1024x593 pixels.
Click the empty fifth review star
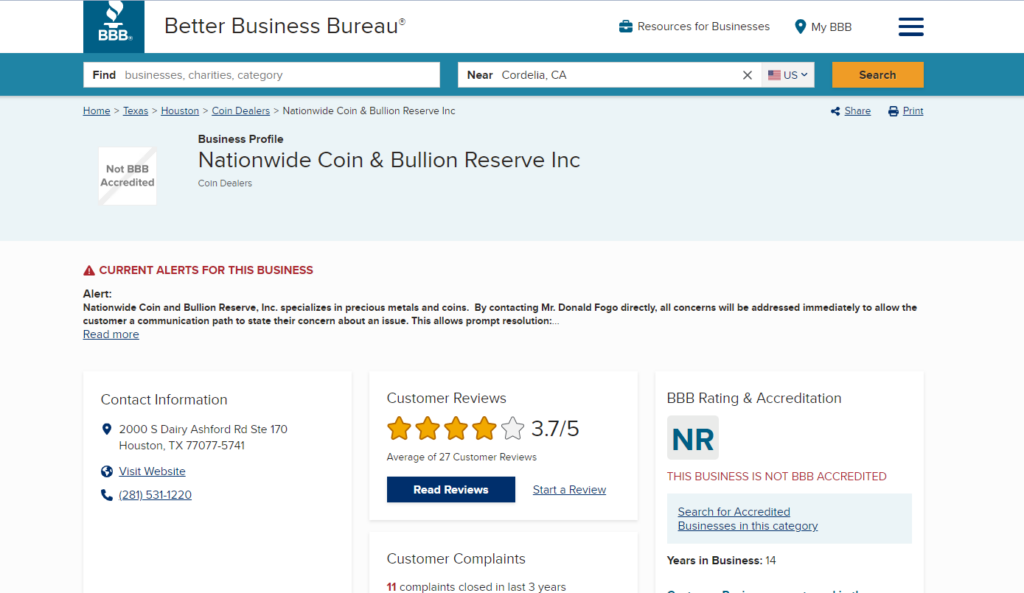(x=513, y=428)
